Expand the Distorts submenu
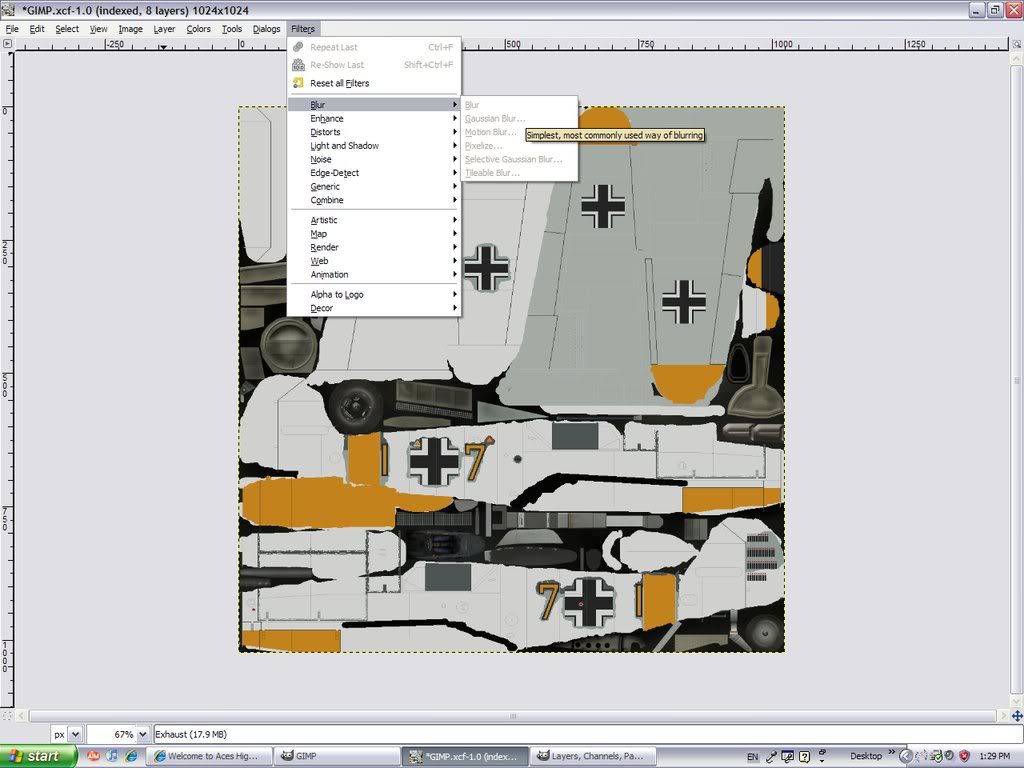1024x768 pixels. 374,132
